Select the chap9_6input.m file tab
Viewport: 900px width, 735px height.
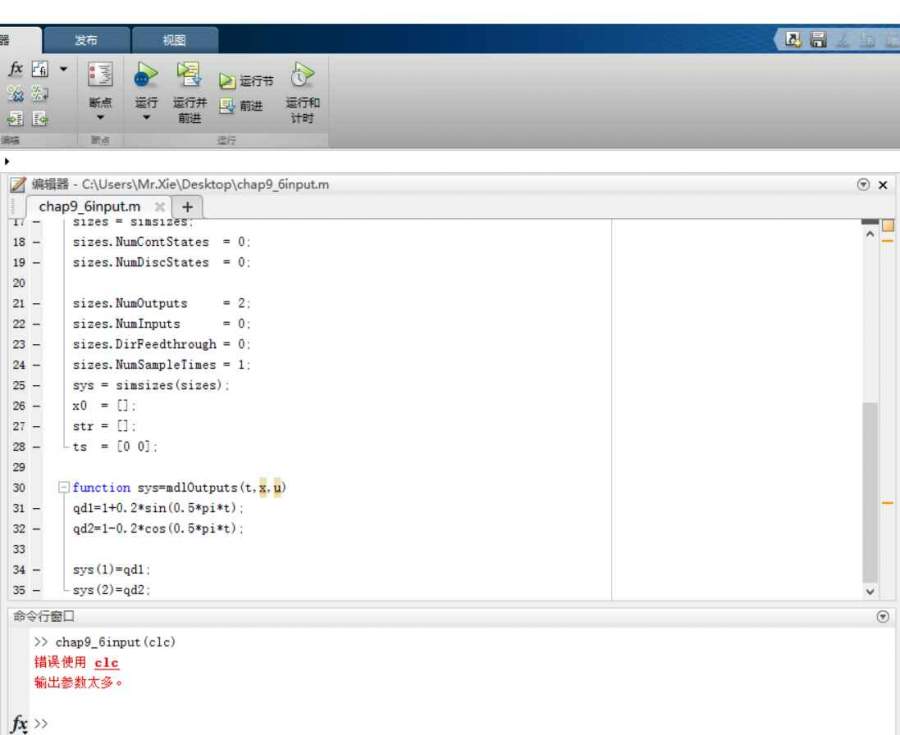click(90, 207)
